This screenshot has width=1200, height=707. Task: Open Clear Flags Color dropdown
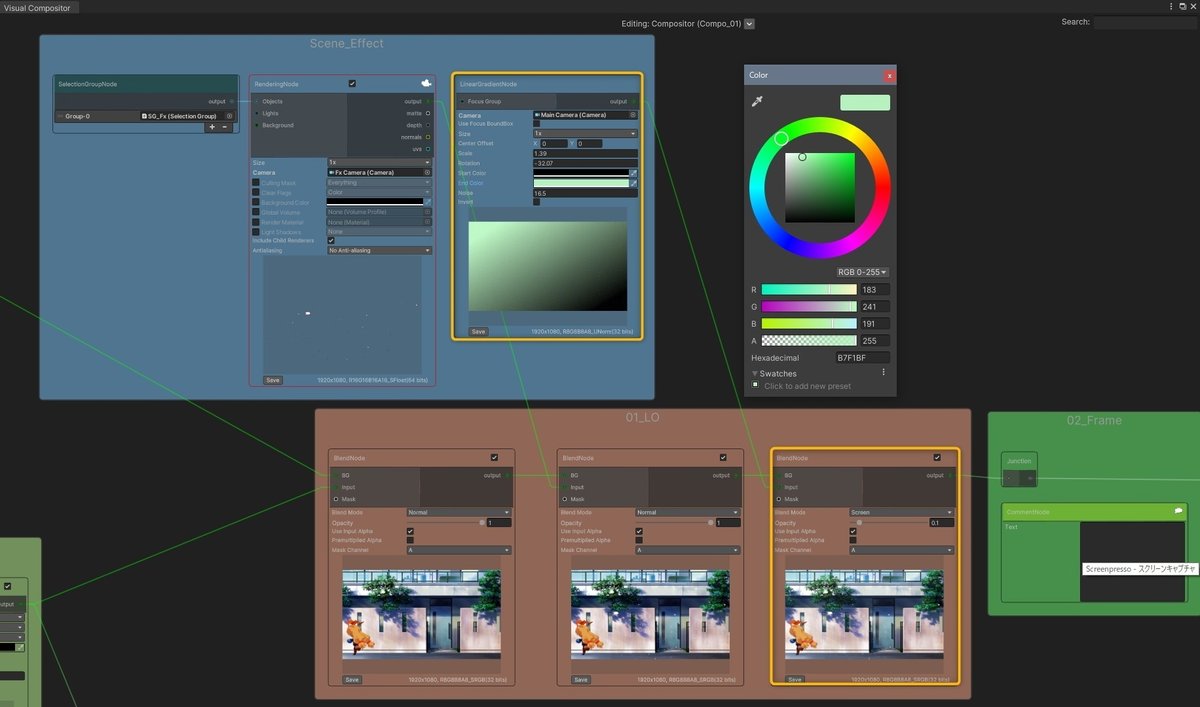click(380, 192)
